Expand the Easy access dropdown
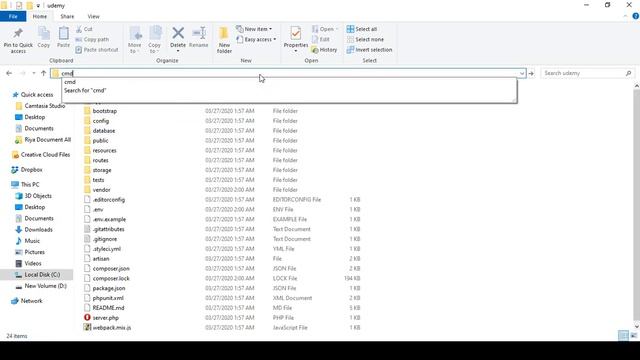640x360 pixels. click(256, 40)
